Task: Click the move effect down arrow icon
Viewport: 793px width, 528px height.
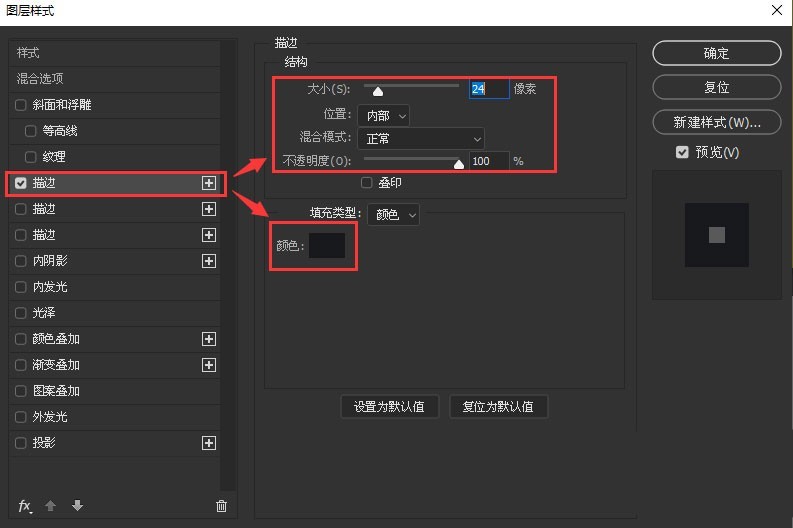Action: (x=77, y=505)
